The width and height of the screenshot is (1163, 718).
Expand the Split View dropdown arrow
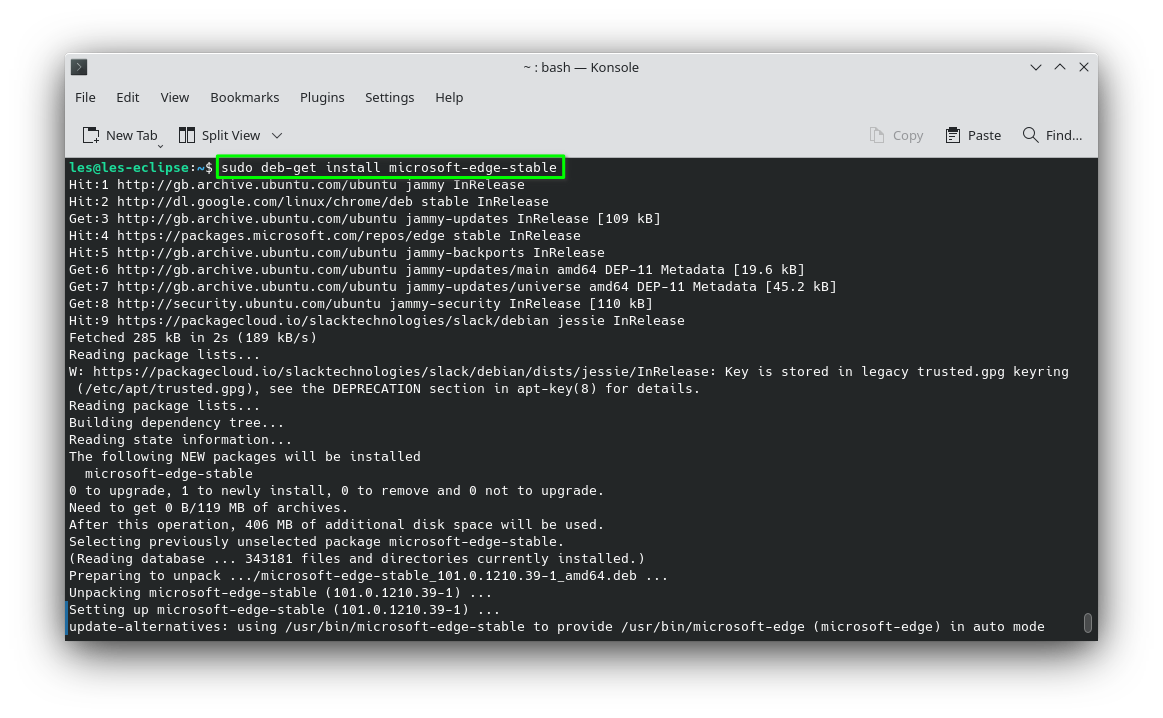tap(277, 136)
